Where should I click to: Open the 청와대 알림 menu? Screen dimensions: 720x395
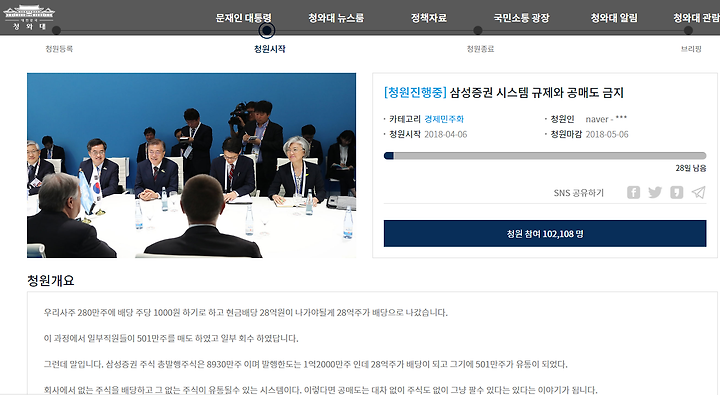point(614,18)
